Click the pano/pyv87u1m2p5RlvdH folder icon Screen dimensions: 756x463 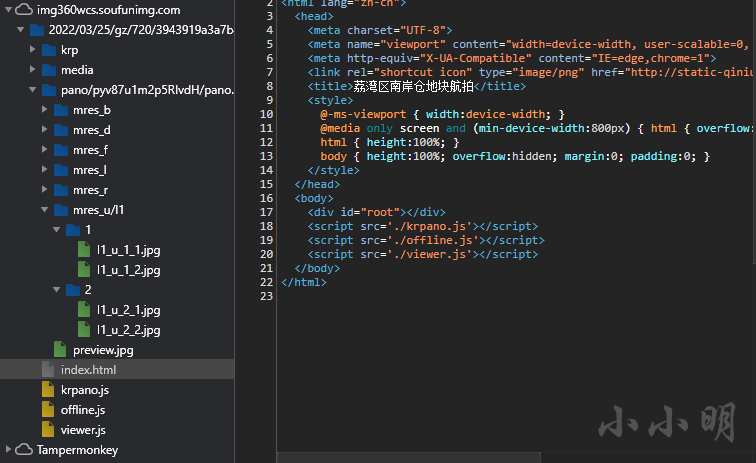49,90
